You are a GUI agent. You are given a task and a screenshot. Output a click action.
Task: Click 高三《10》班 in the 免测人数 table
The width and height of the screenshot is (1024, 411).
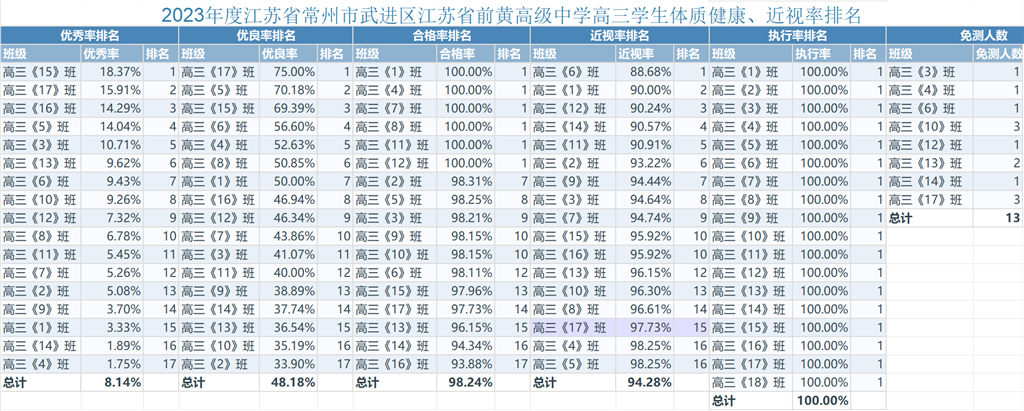tap(929, 127)
